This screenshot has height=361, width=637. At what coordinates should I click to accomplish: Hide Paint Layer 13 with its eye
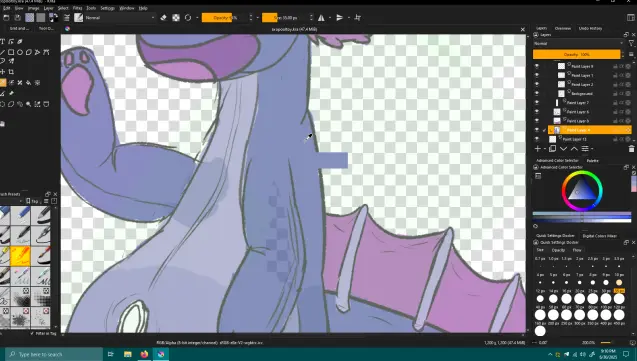point(537,139)
